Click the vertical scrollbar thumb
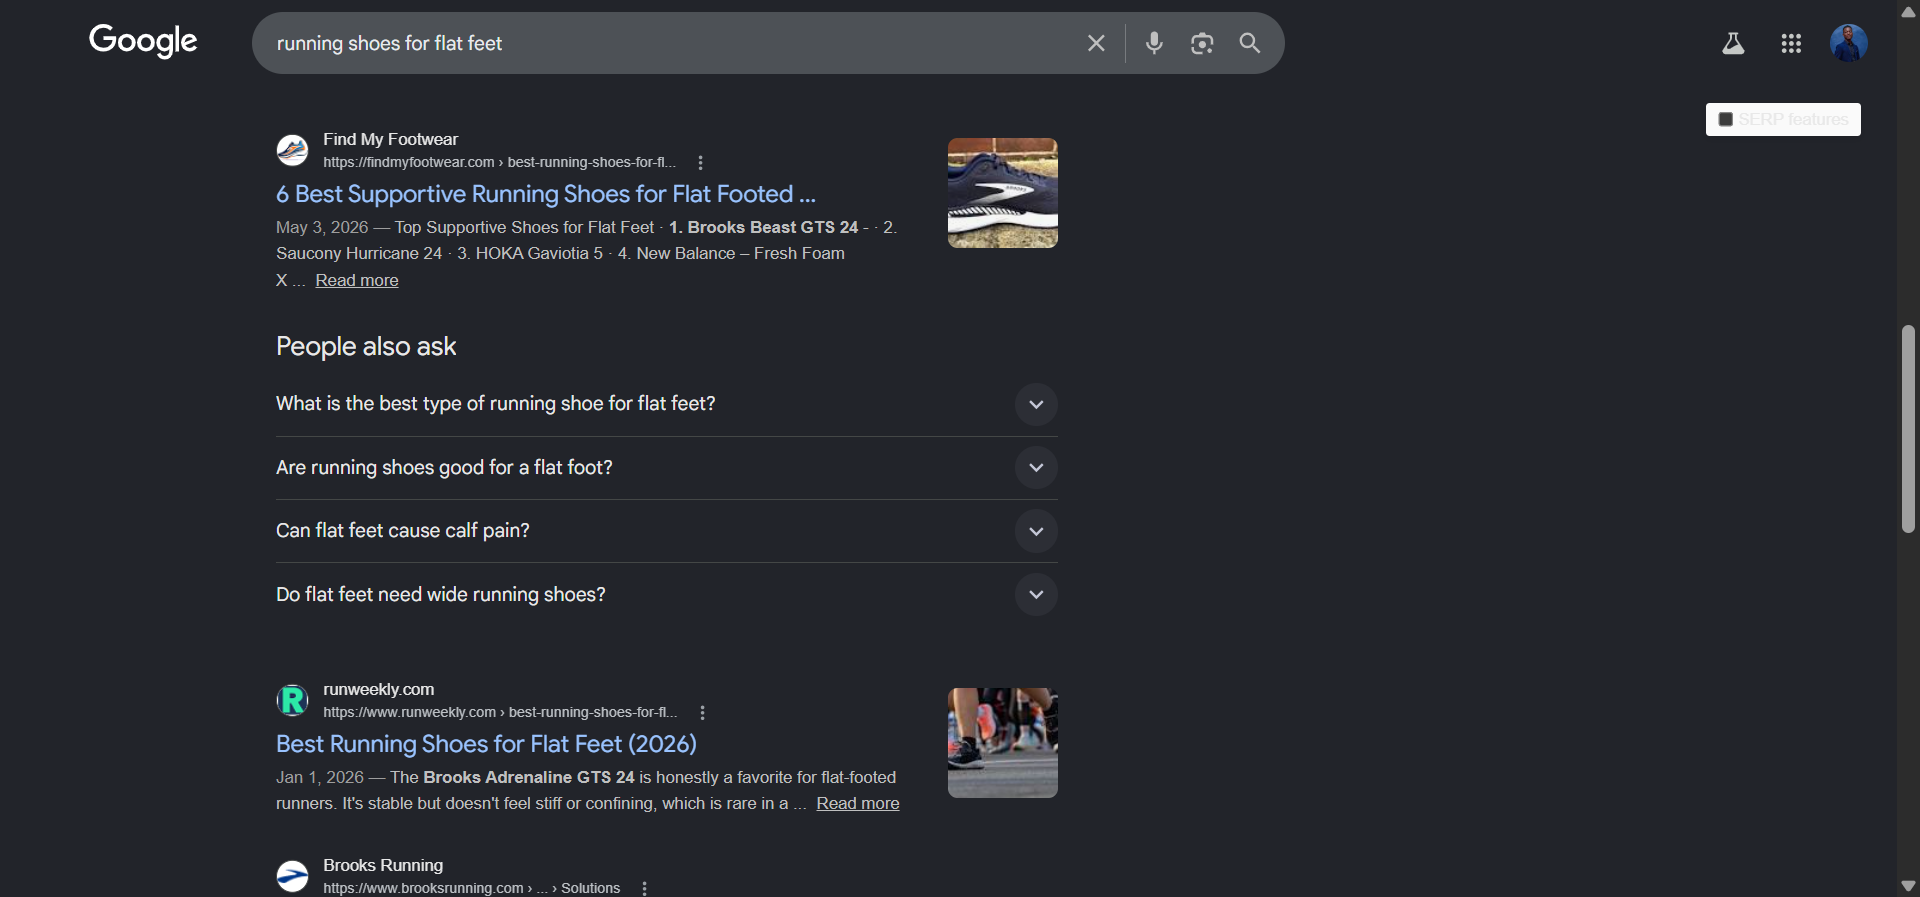1920x897 pixels. tap(1908, 429)
